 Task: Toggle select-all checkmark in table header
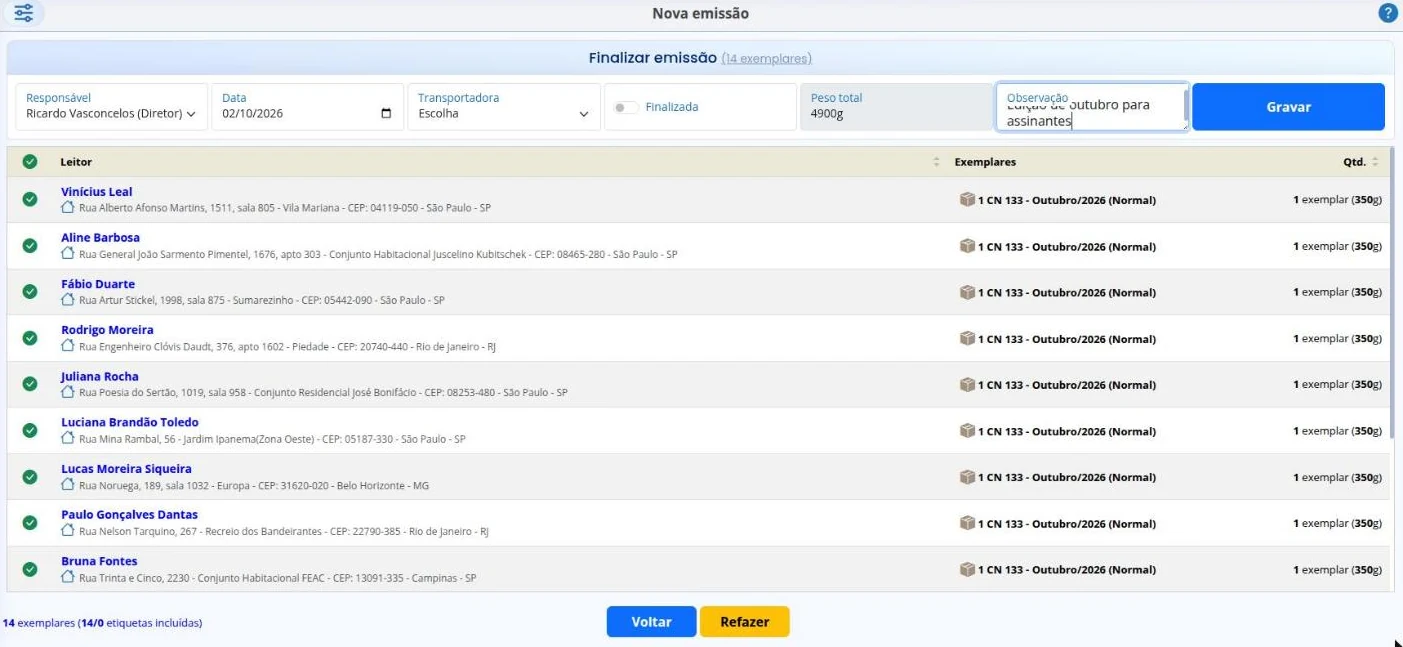[30, 162]
